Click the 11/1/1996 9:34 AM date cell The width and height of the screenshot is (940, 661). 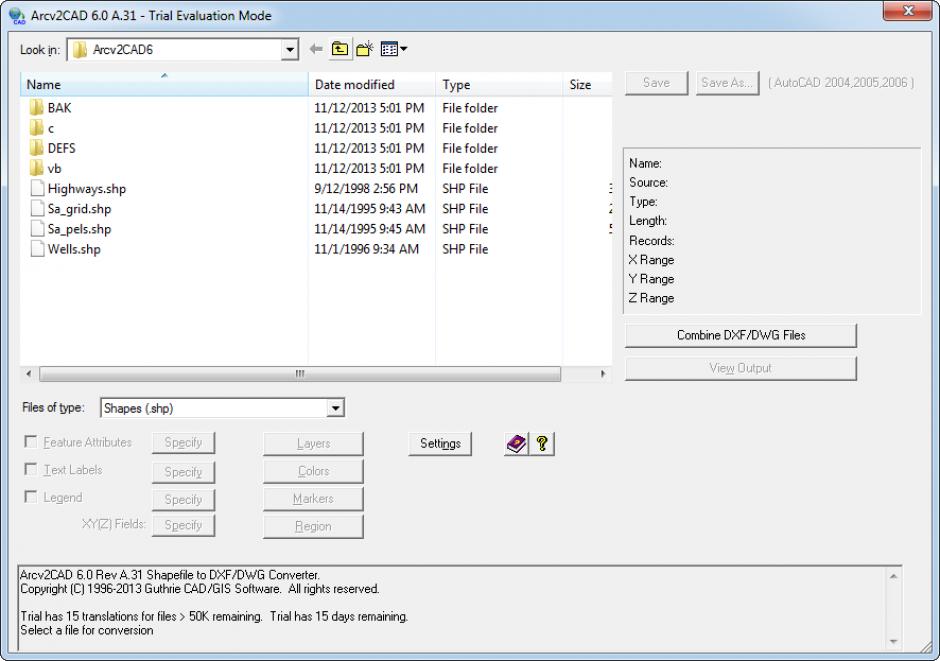click(x=366, y=249)
